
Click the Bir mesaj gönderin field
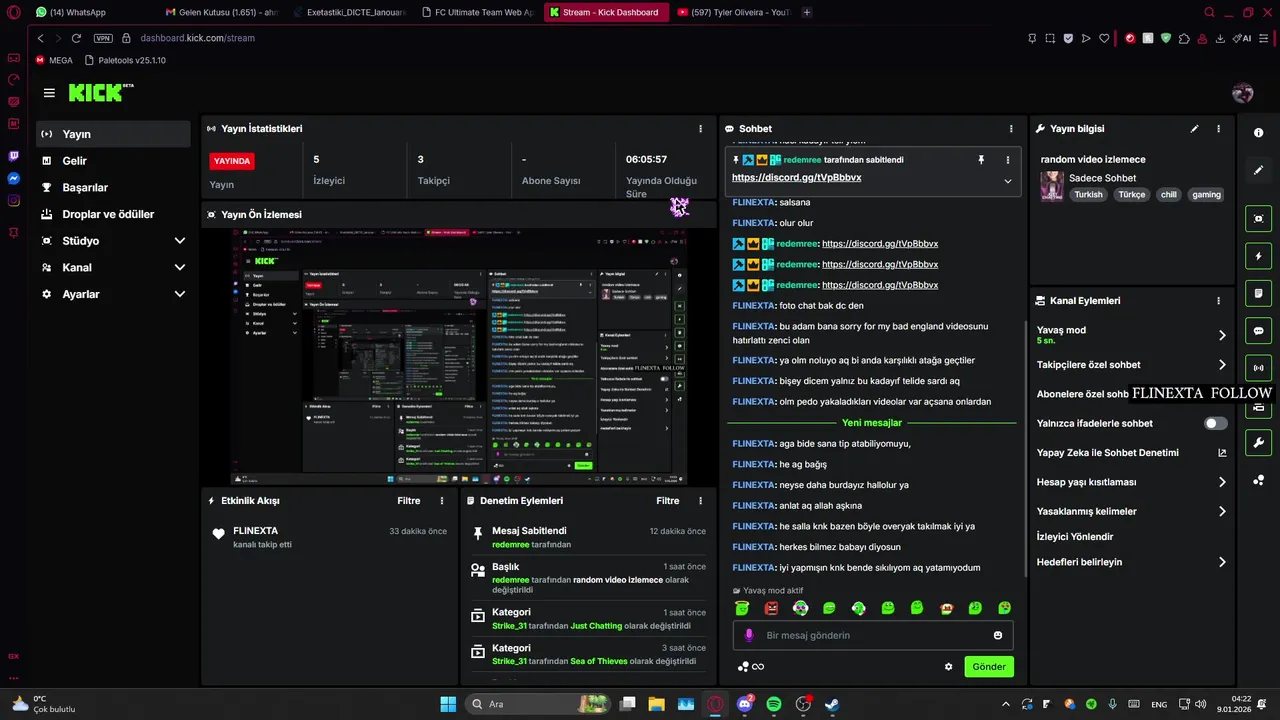point(873,635)
